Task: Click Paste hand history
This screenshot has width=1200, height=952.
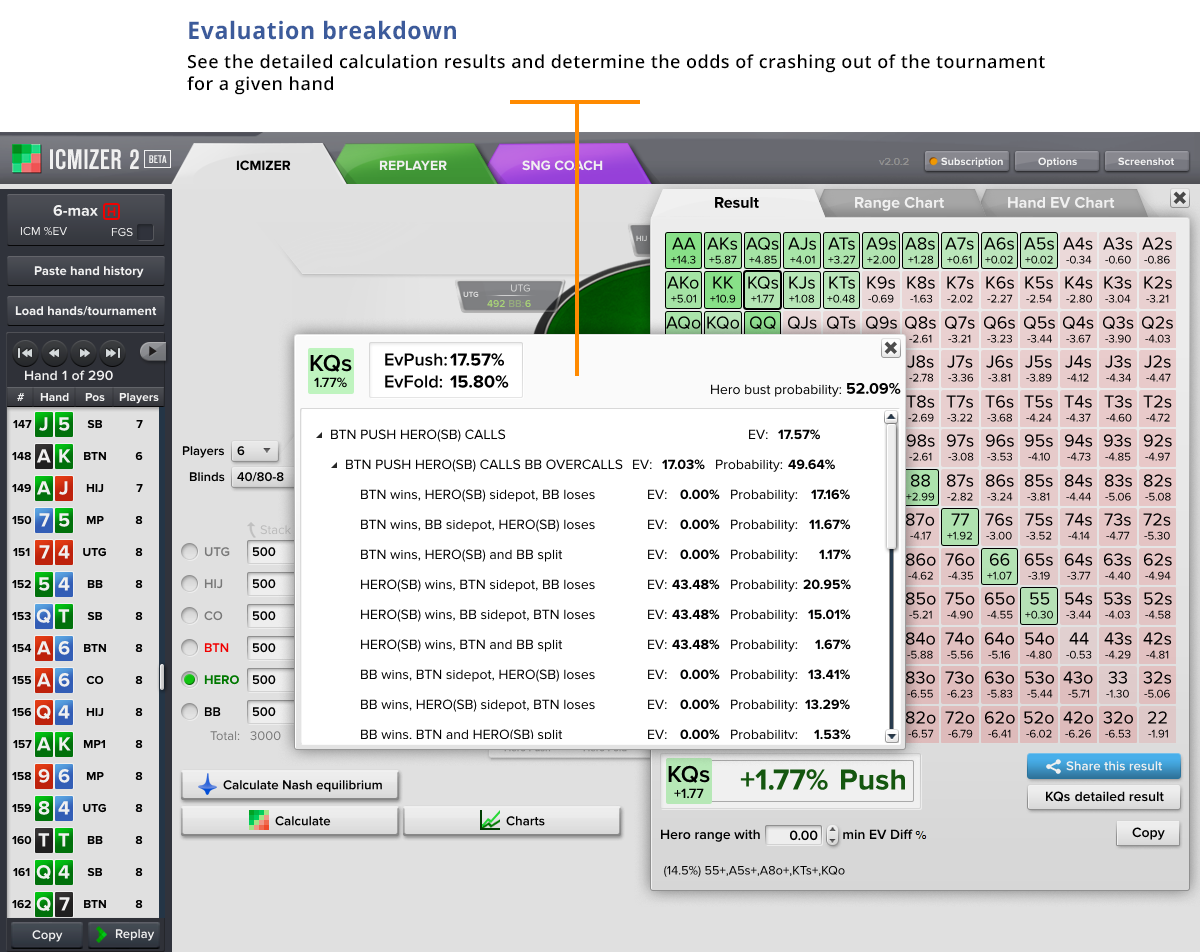Action: point(88,271)
